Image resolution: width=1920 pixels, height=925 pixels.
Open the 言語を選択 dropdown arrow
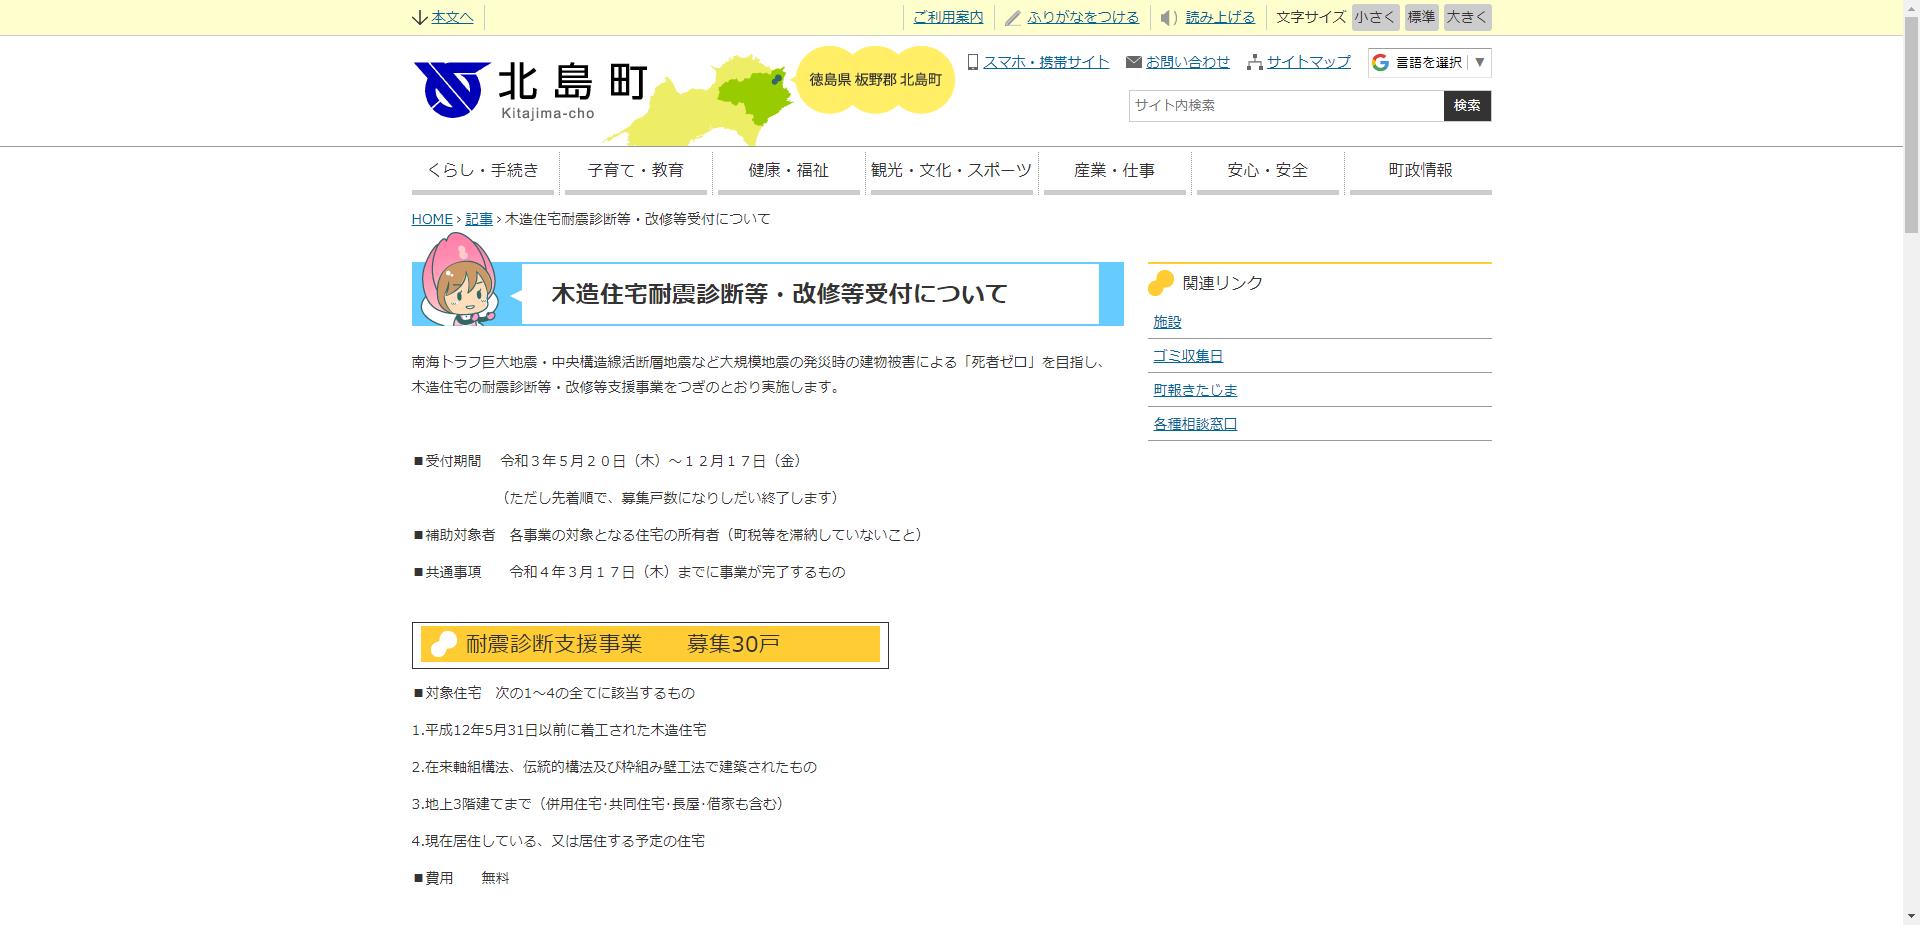tap(1478, 63)
